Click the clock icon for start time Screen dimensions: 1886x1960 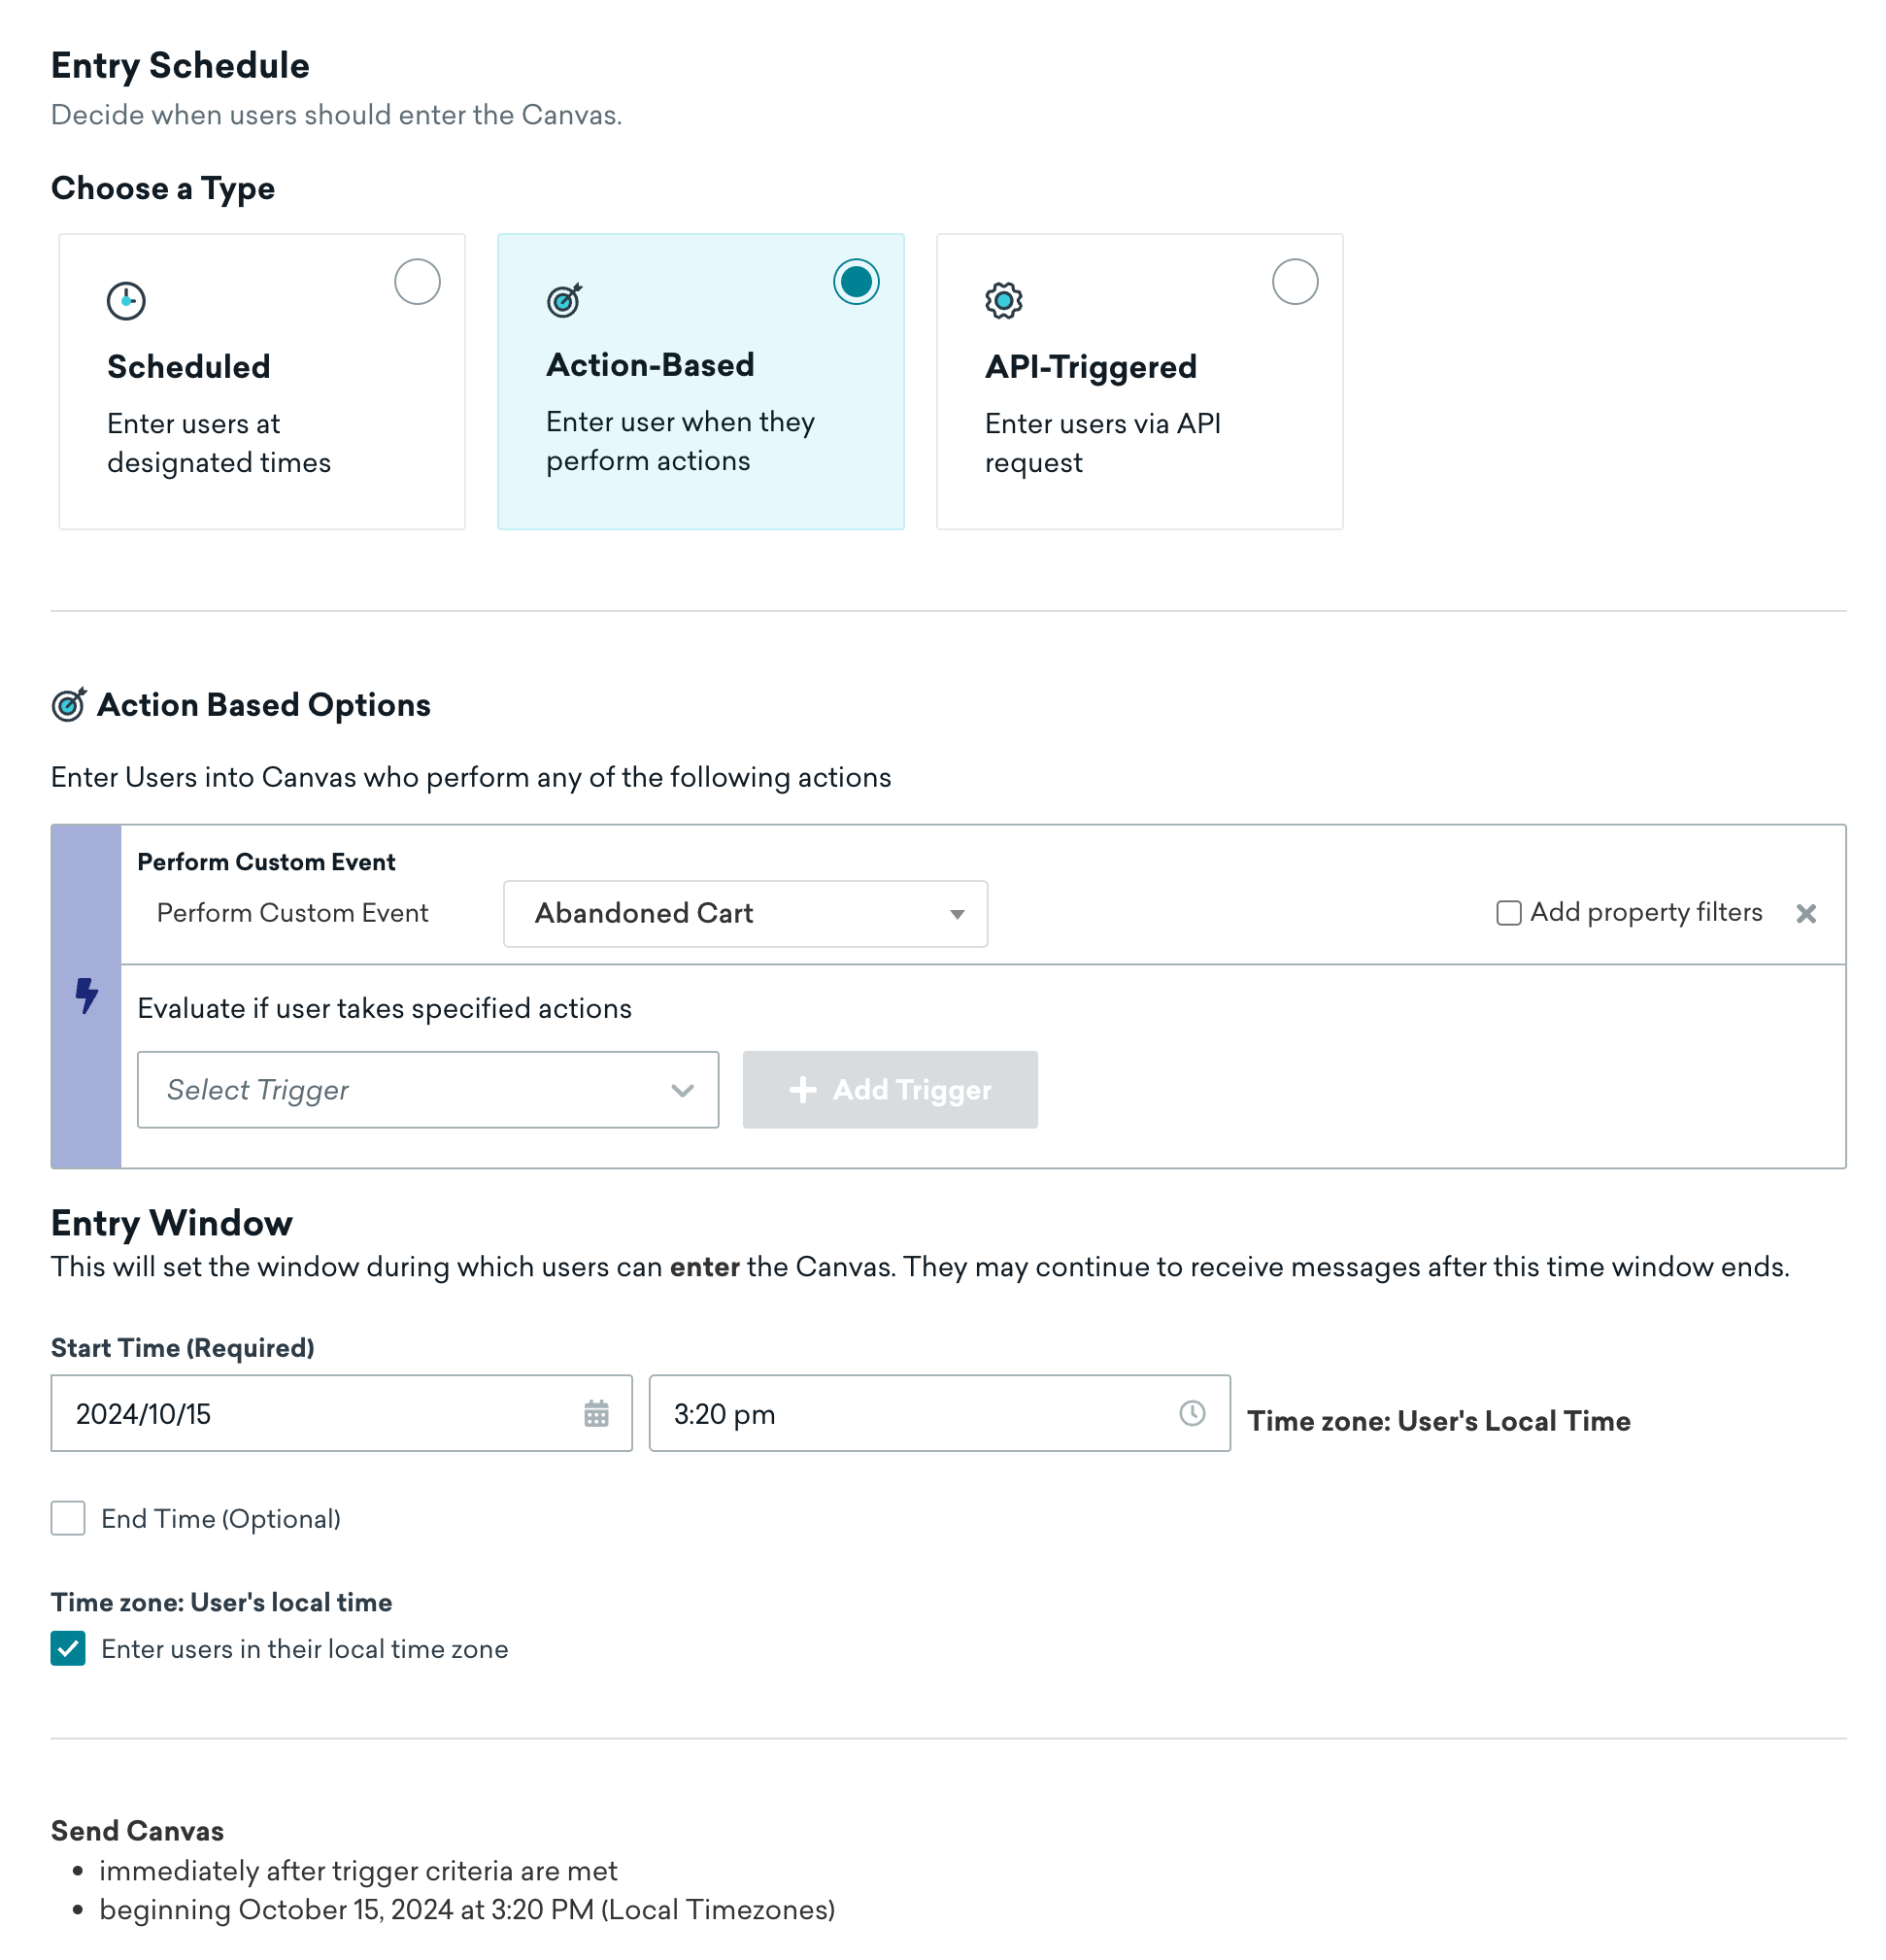[1194, 1412]
